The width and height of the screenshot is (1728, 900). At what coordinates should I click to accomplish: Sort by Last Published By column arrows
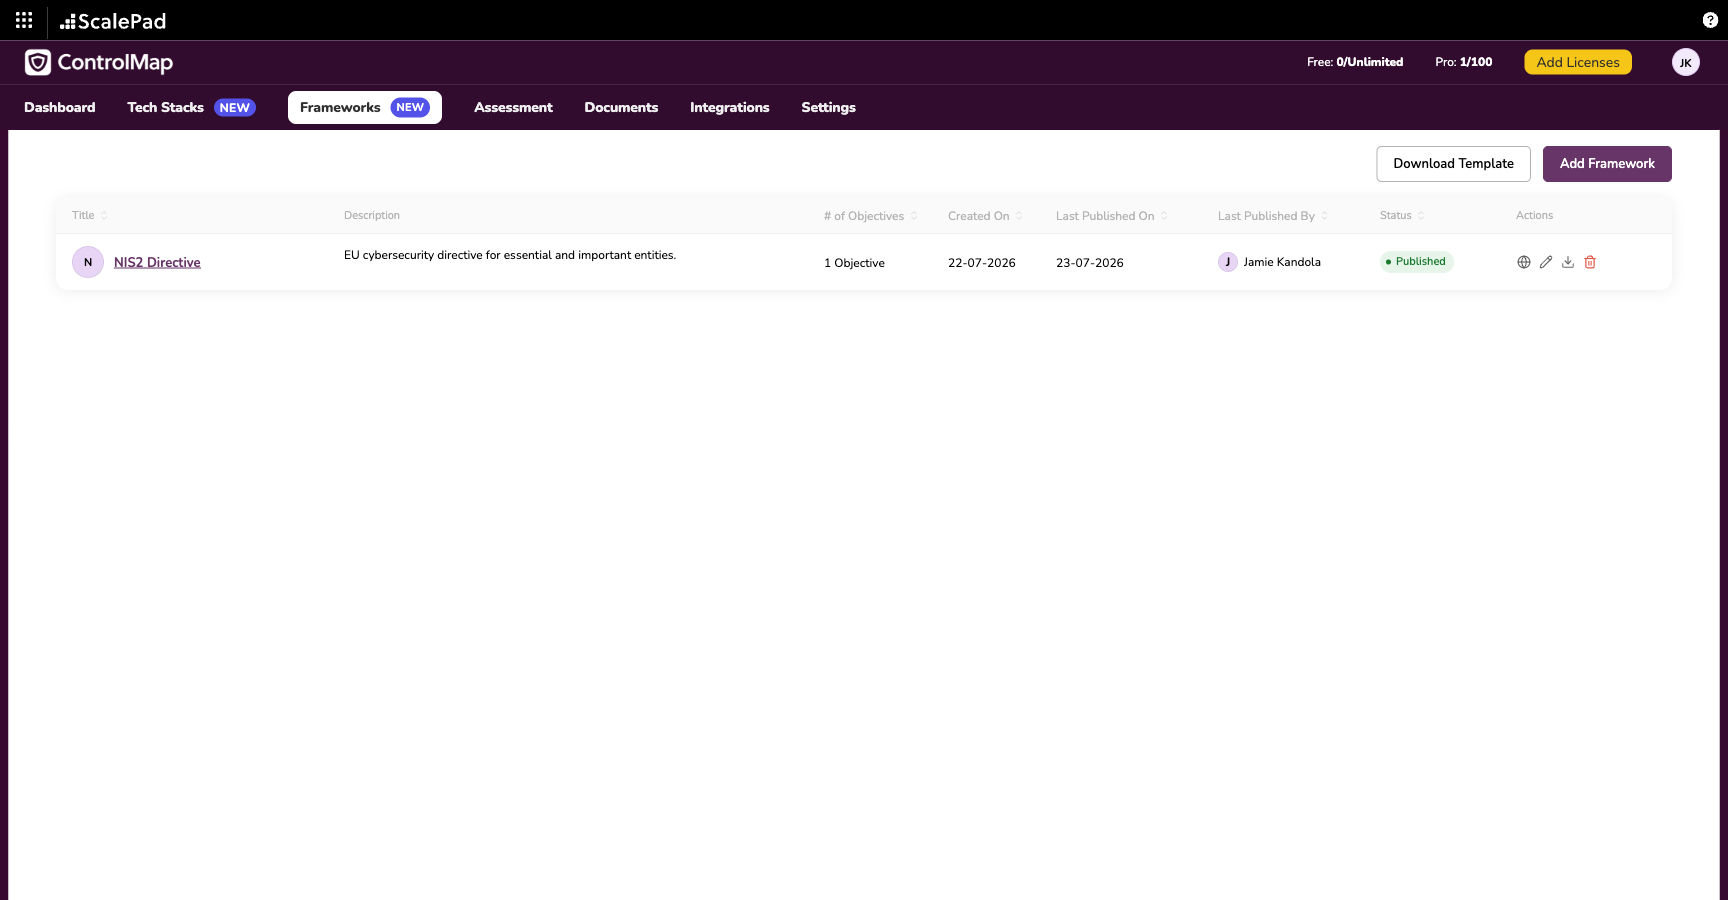(x=1324, y=216)
